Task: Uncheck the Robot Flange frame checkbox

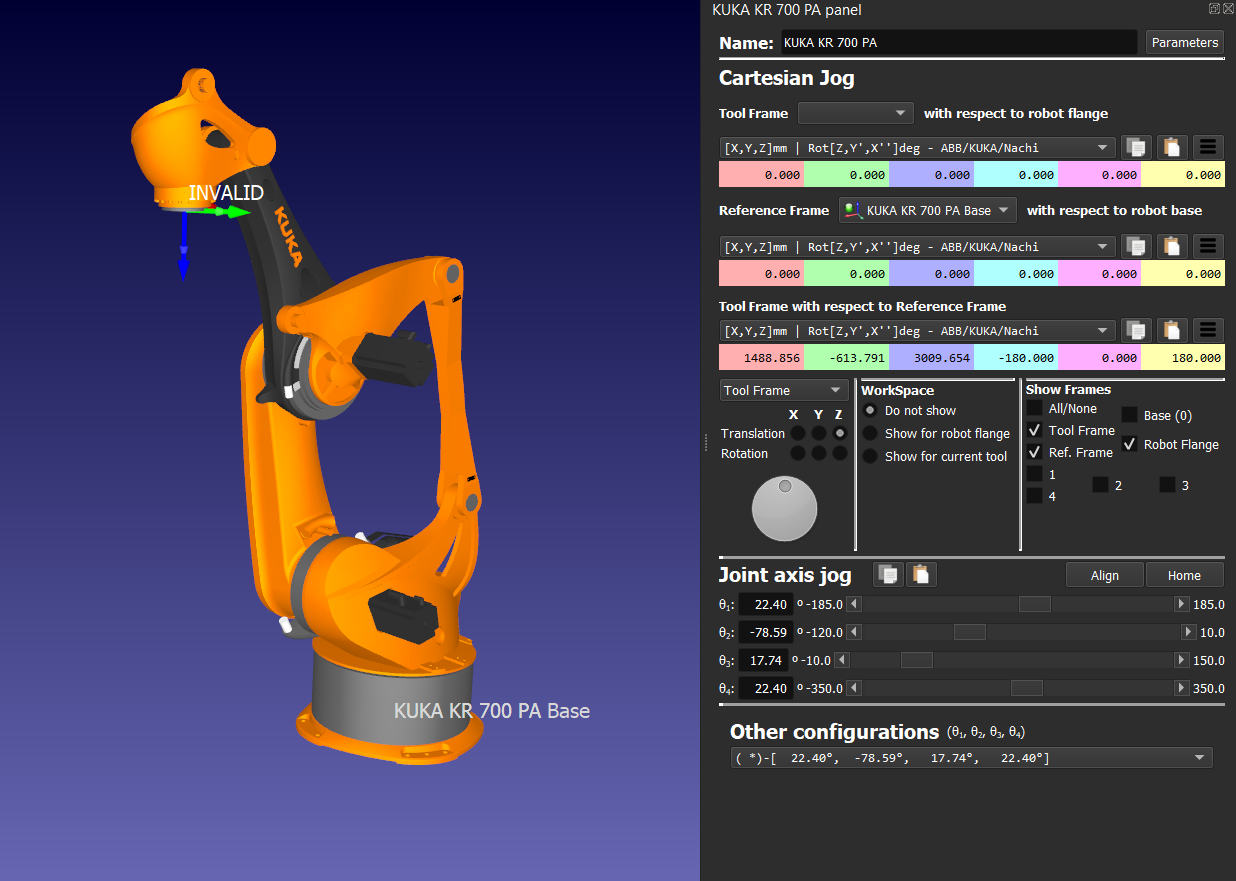Action: (1129, 444)
